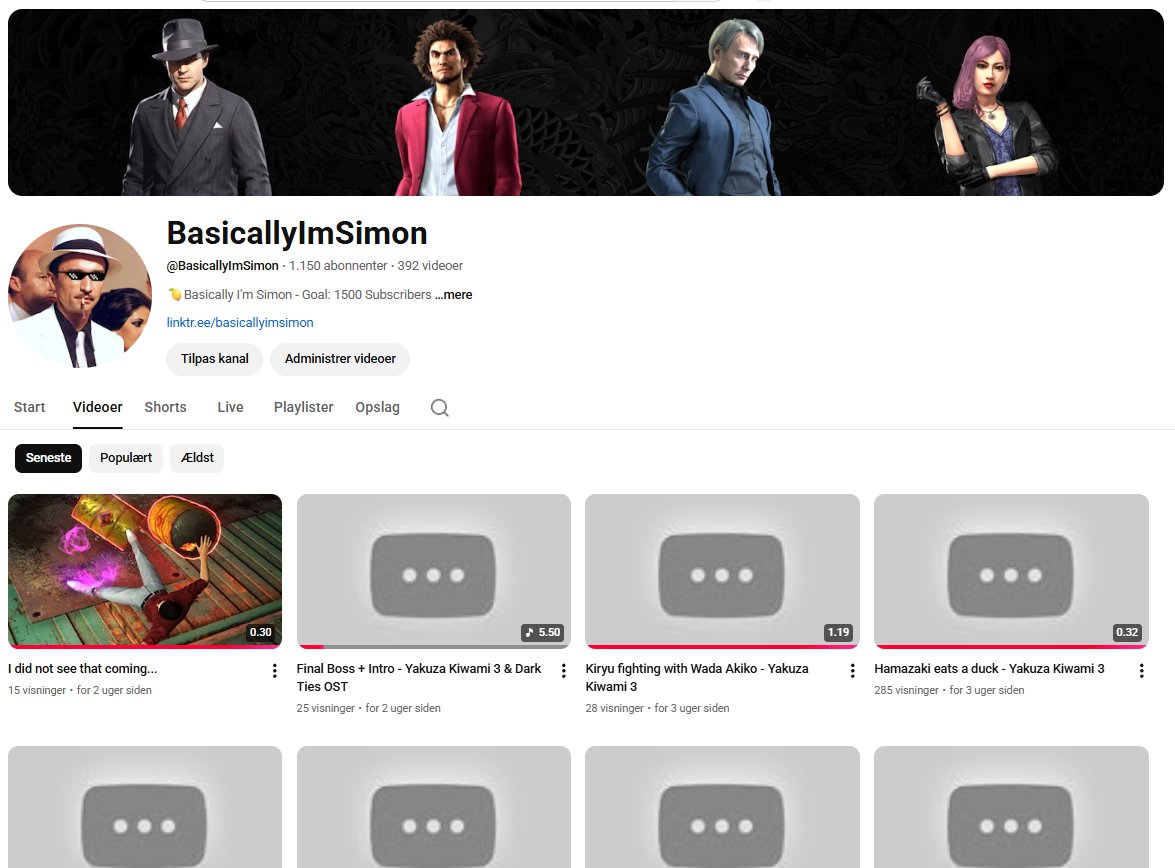Activate the Seneste filter chip

pyautogui.click(x=48, y=457)
